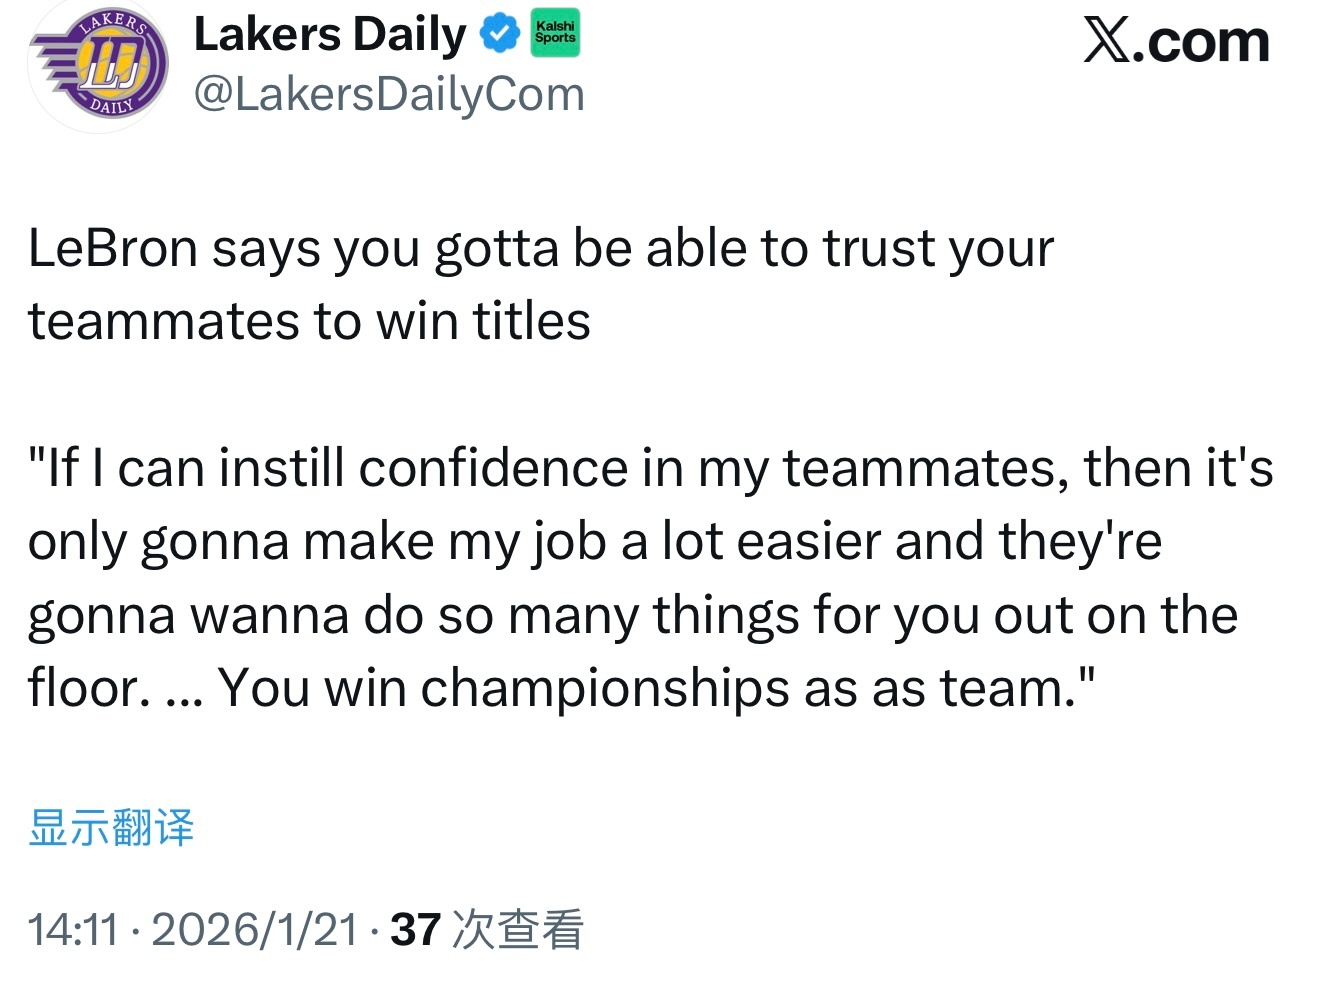Click the Lakers Daily display name

point(329,35)
